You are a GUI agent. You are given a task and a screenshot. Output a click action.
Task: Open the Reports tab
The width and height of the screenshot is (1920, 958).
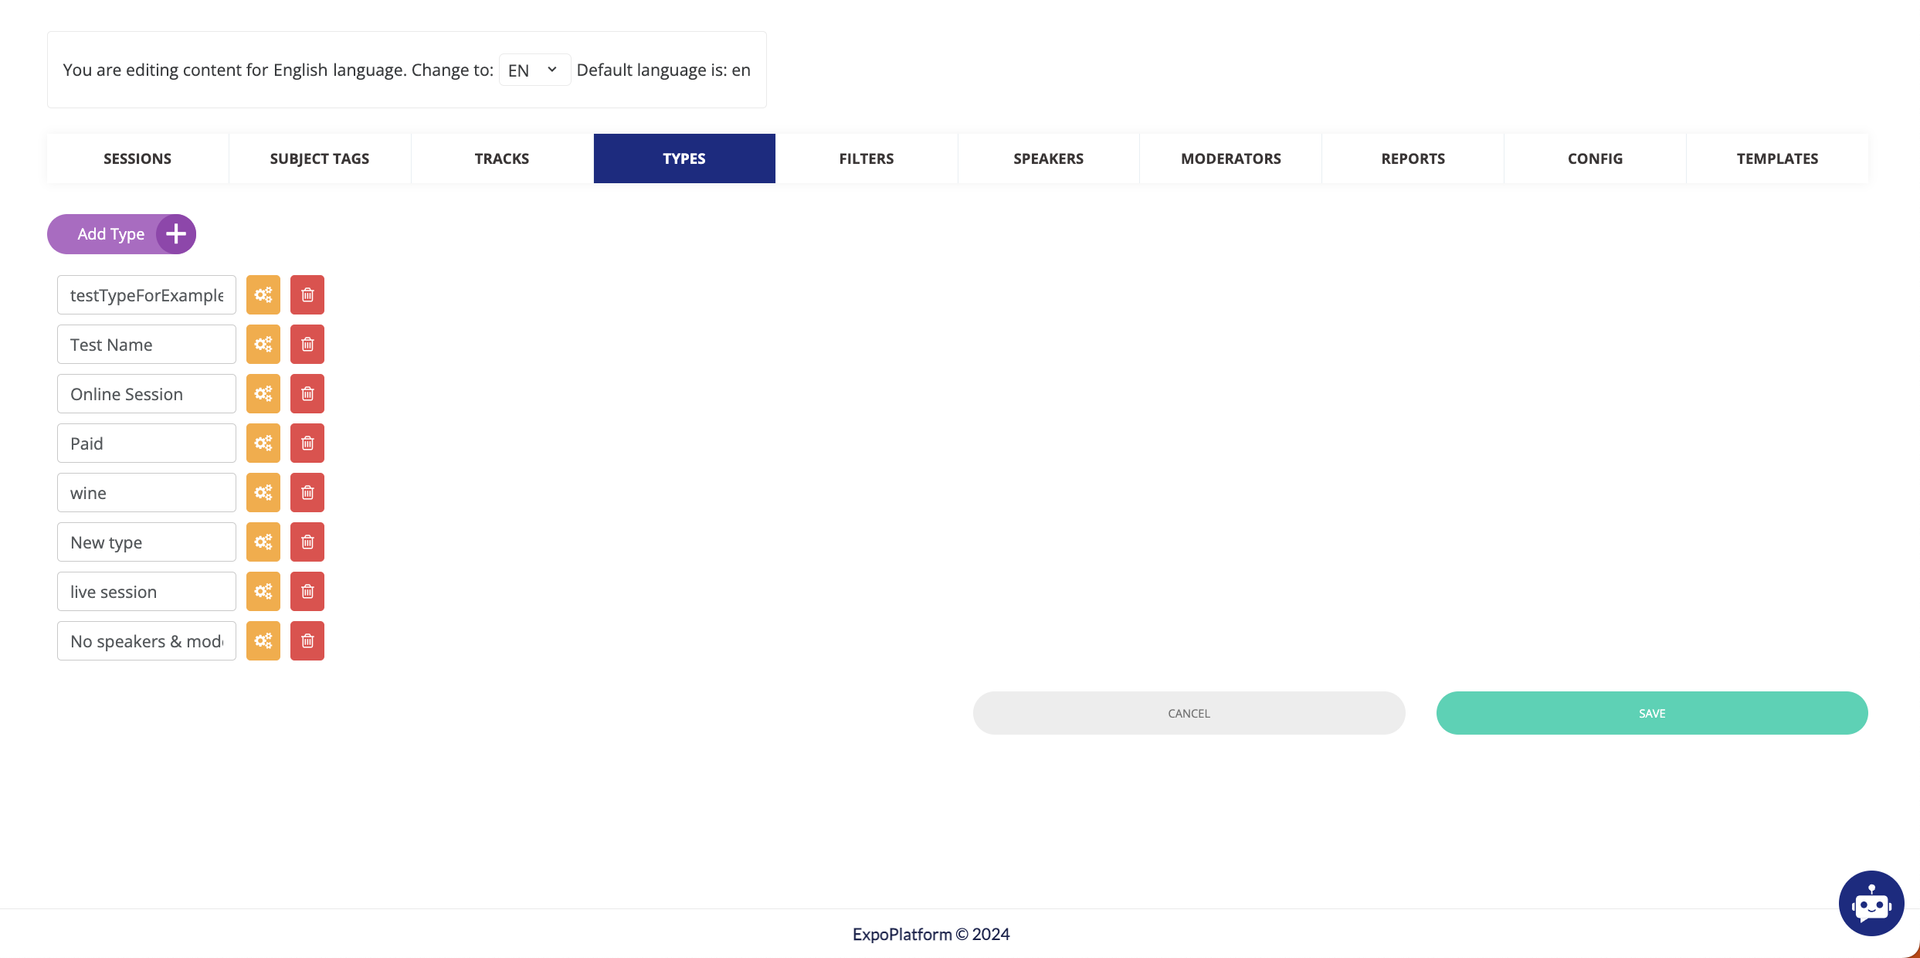(1412, 159)
